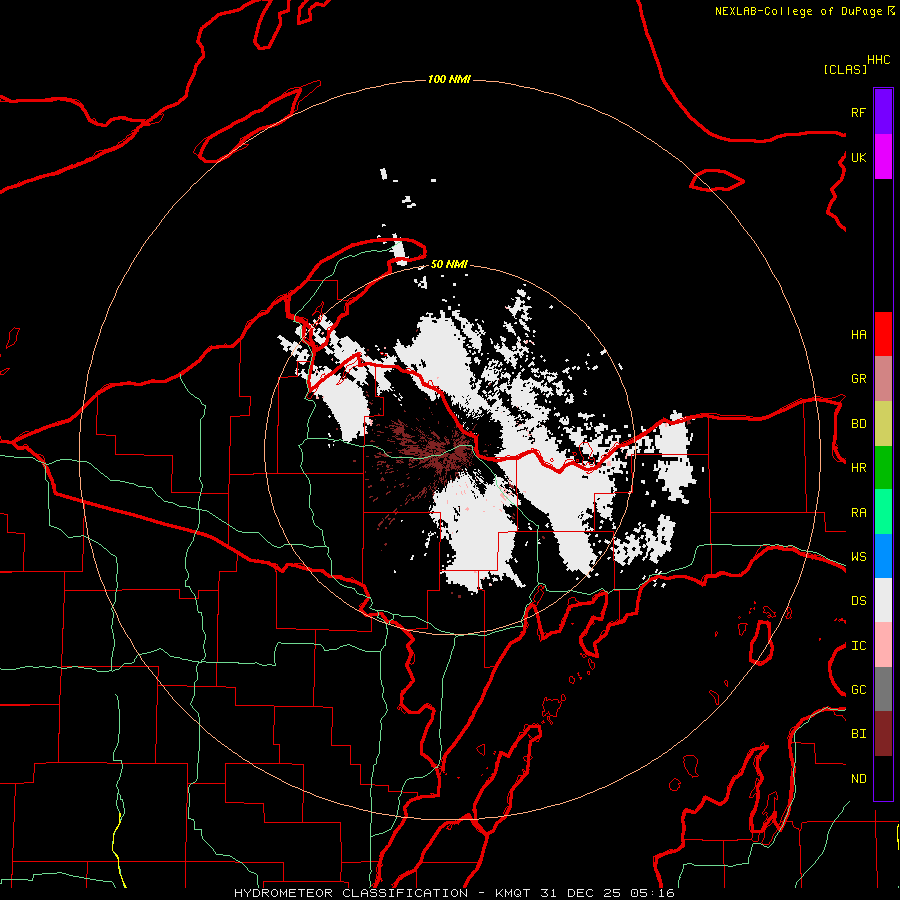Click the "UK" legend label text
The width and height of the screenshot is (900, 900).
coord(858,157)
